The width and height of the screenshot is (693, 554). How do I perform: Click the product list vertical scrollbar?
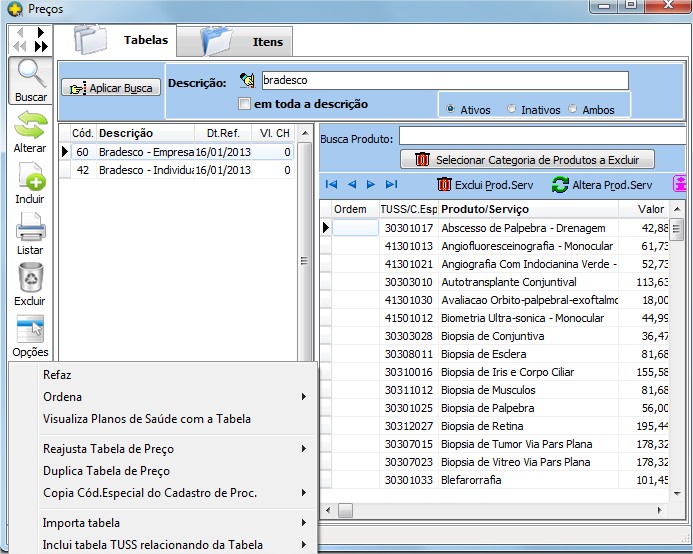[677, 350]
